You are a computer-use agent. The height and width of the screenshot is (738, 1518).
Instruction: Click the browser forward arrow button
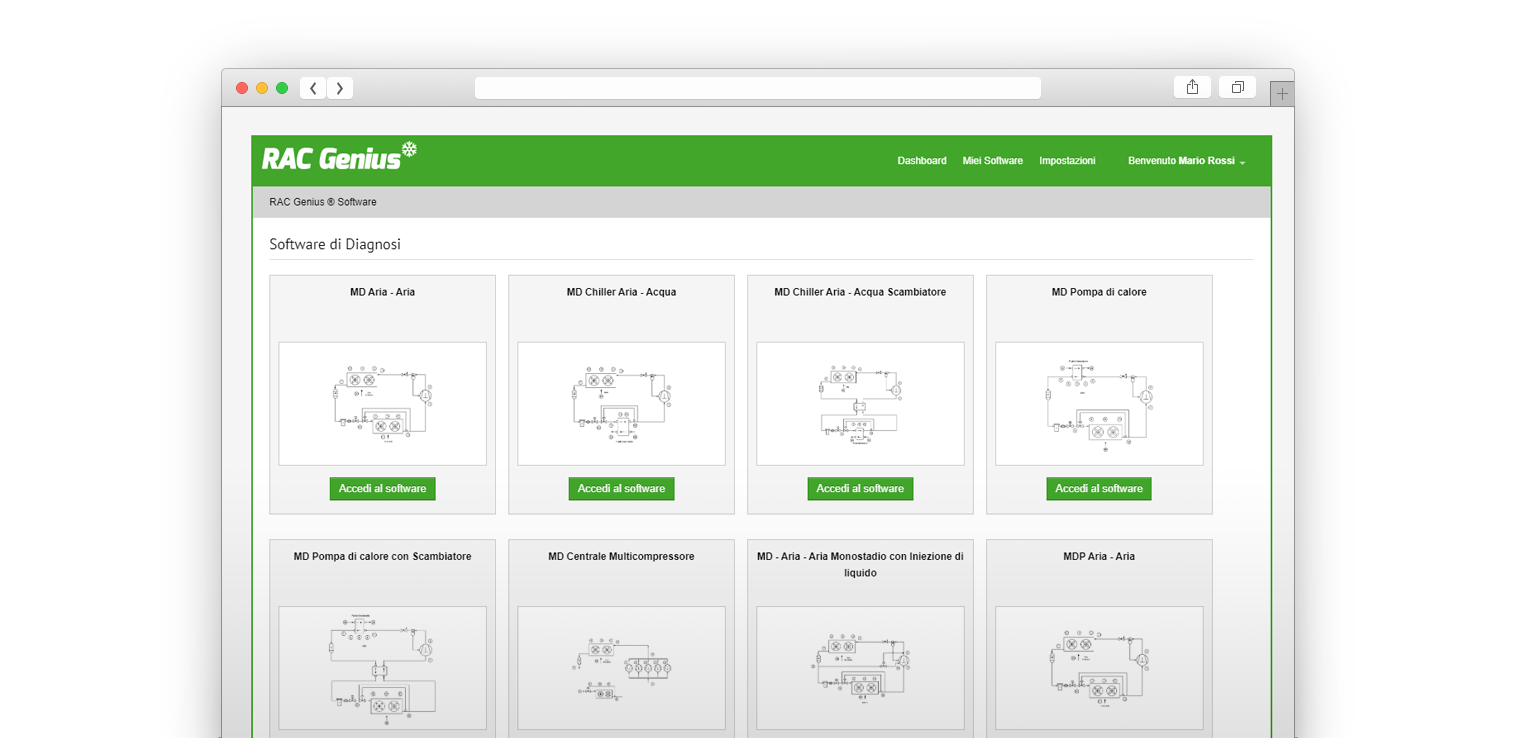click(340, 88)
